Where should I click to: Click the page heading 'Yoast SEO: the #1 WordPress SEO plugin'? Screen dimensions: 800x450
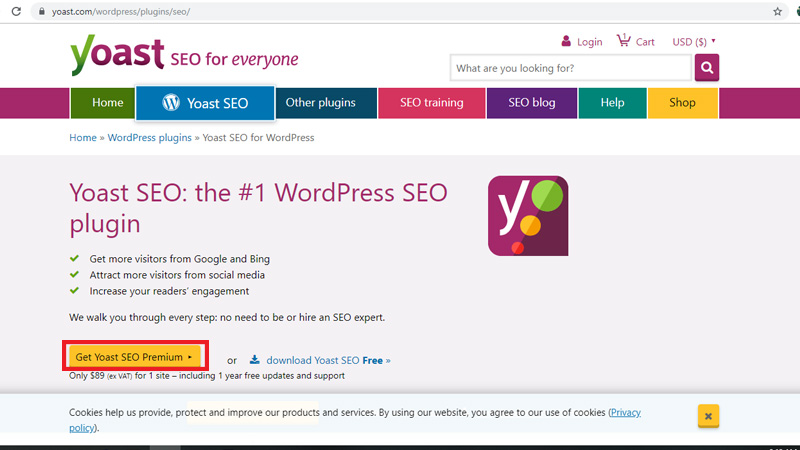(x=258, y=208)
